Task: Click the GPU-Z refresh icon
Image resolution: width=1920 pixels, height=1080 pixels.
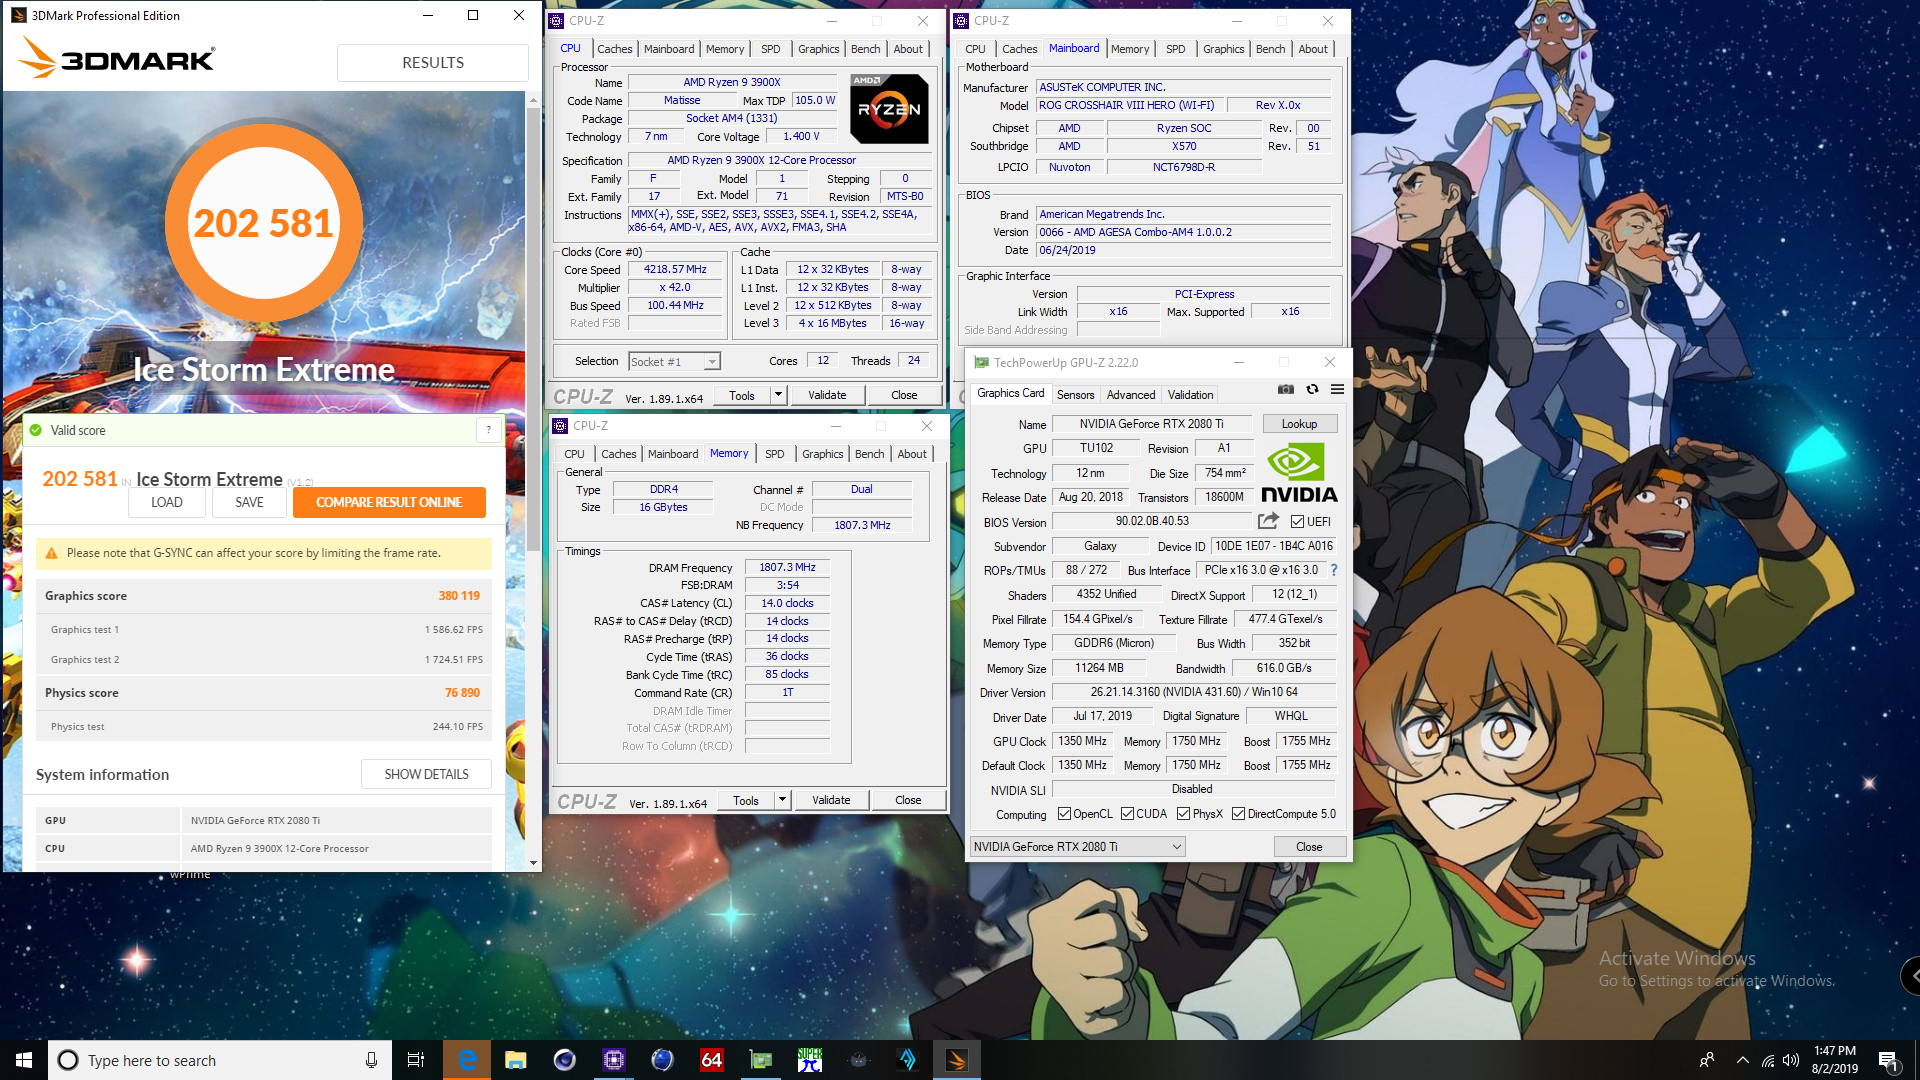Action: tap(1312, 389)
